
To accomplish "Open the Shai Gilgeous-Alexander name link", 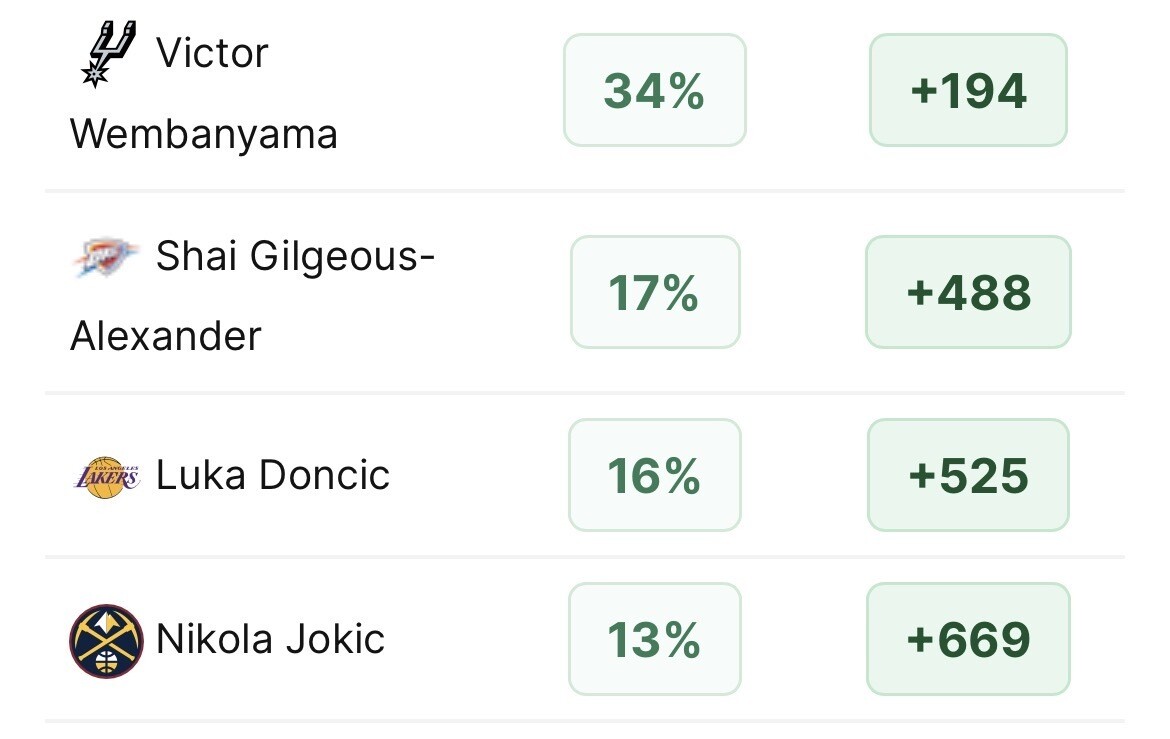I will pyautogui.click(x=252, y=296).
